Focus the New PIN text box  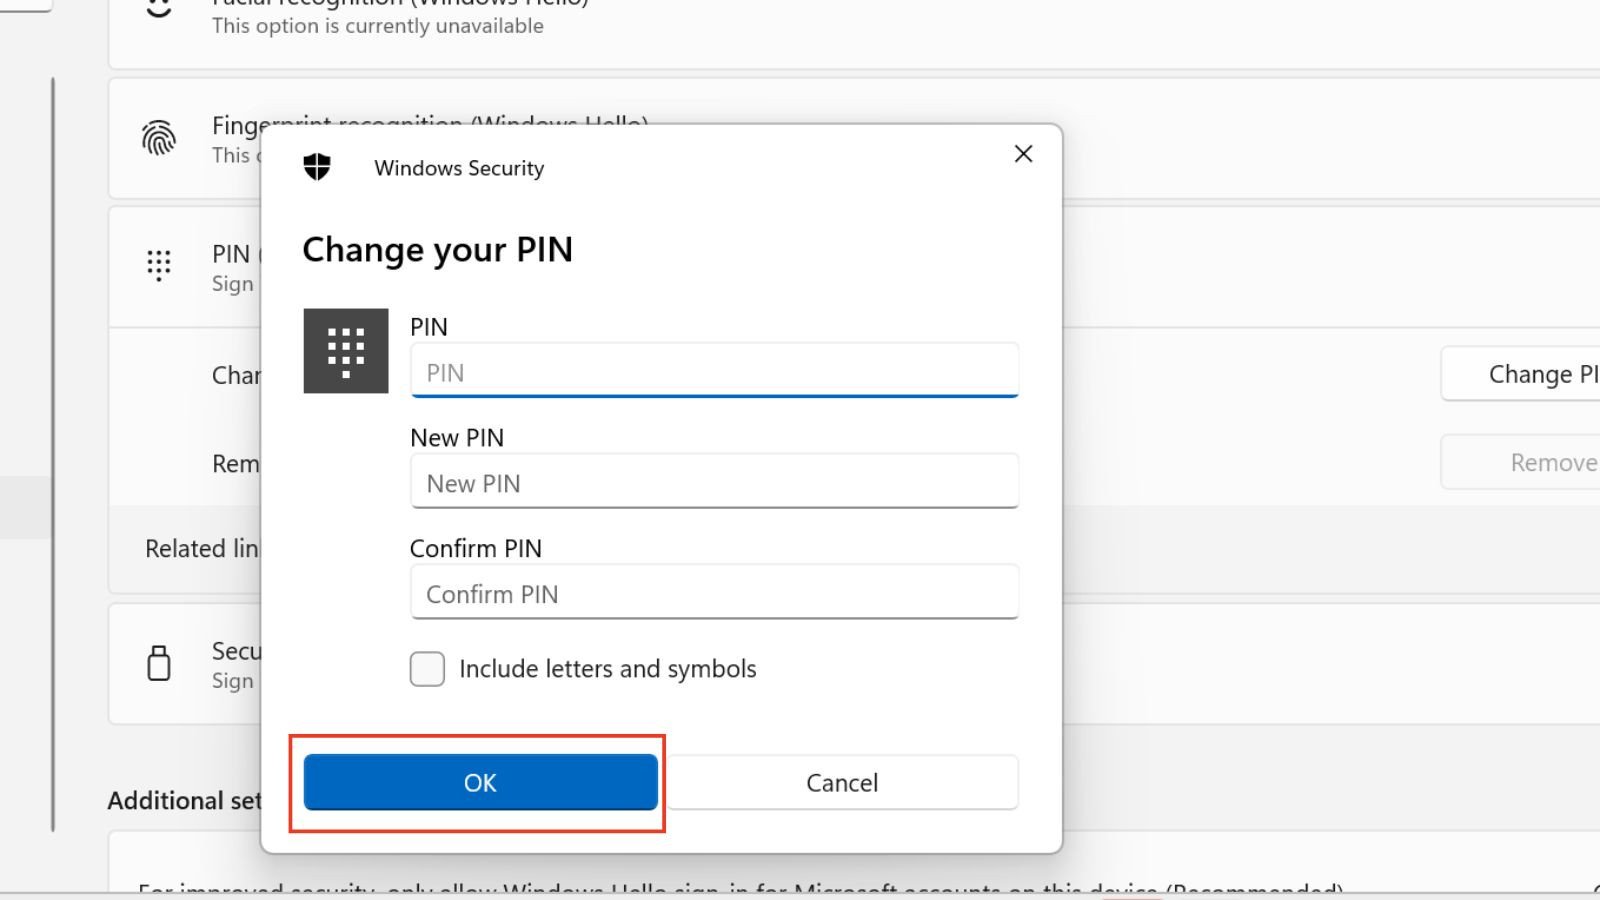713,482
